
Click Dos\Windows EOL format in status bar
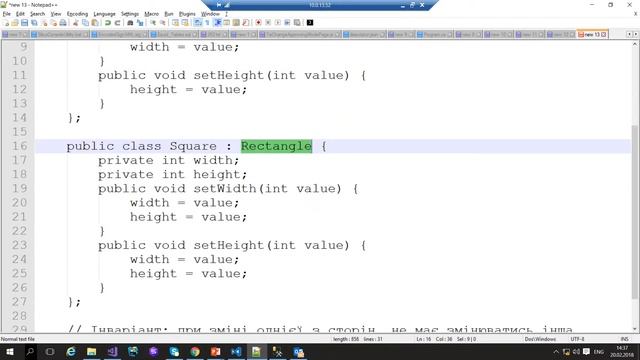tap(540, 339)
